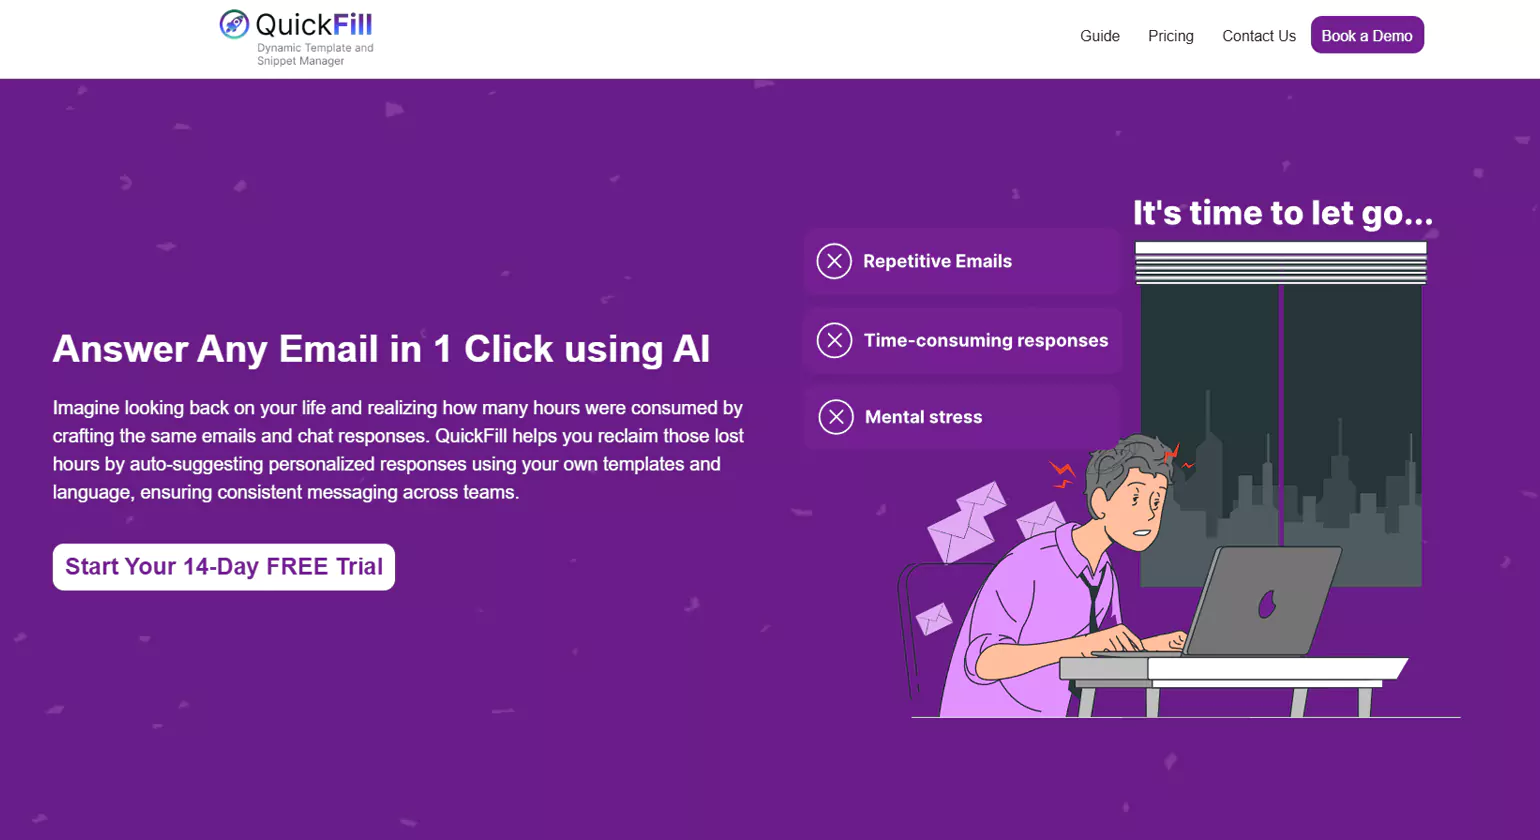Go to Contact Us in navigation
This screenshot has width=1540, height=840.
point(1259,36)
